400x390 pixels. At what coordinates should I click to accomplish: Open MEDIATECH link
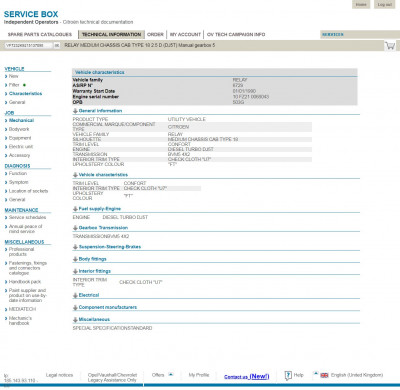[22, 309]
